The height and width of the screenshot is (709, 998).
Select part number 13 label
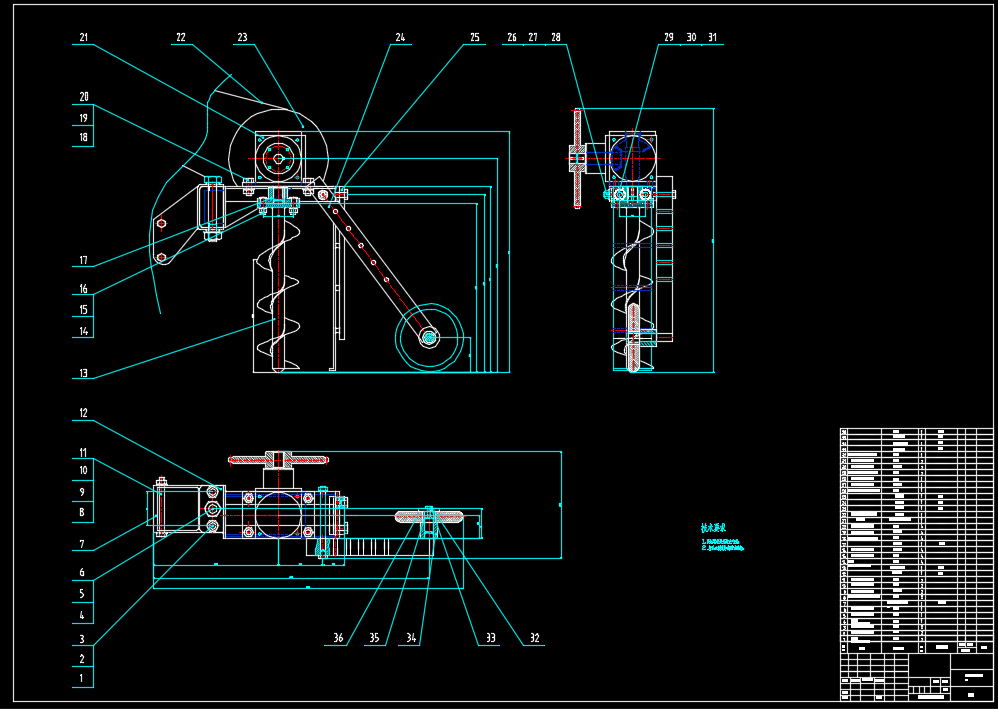84,374
